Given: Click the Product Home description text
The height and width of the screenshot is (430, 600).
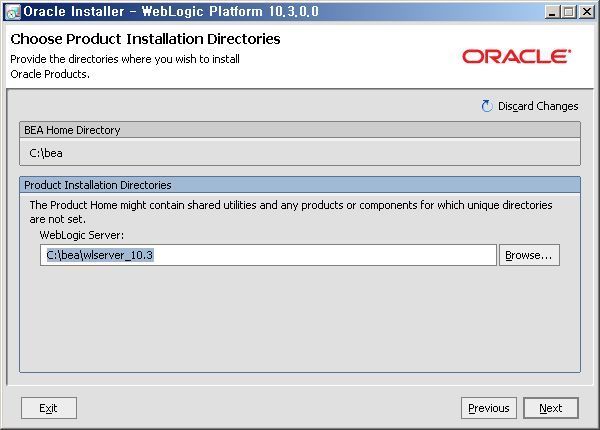Looking at the screenshot, I should pyautogui.click(x=291, y=212).
